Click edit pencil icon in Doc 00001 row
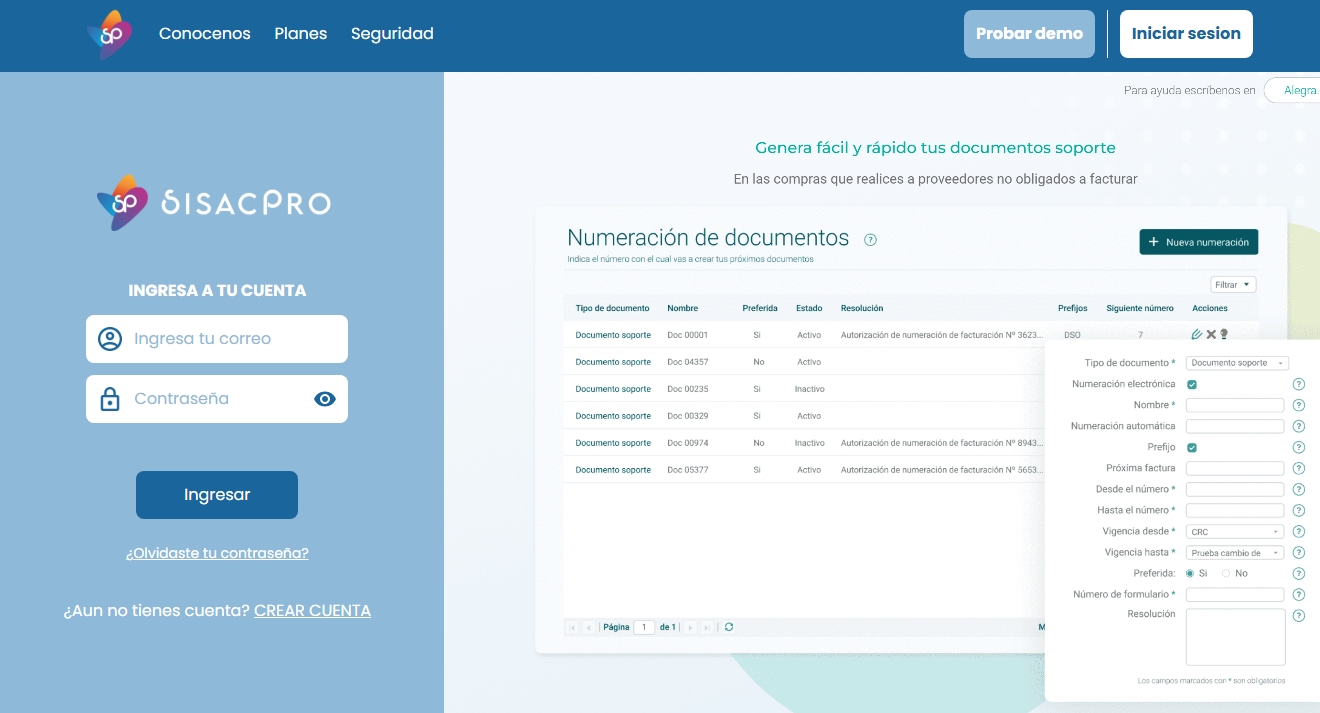The image size is (1320, 713). click(1197, 334)
